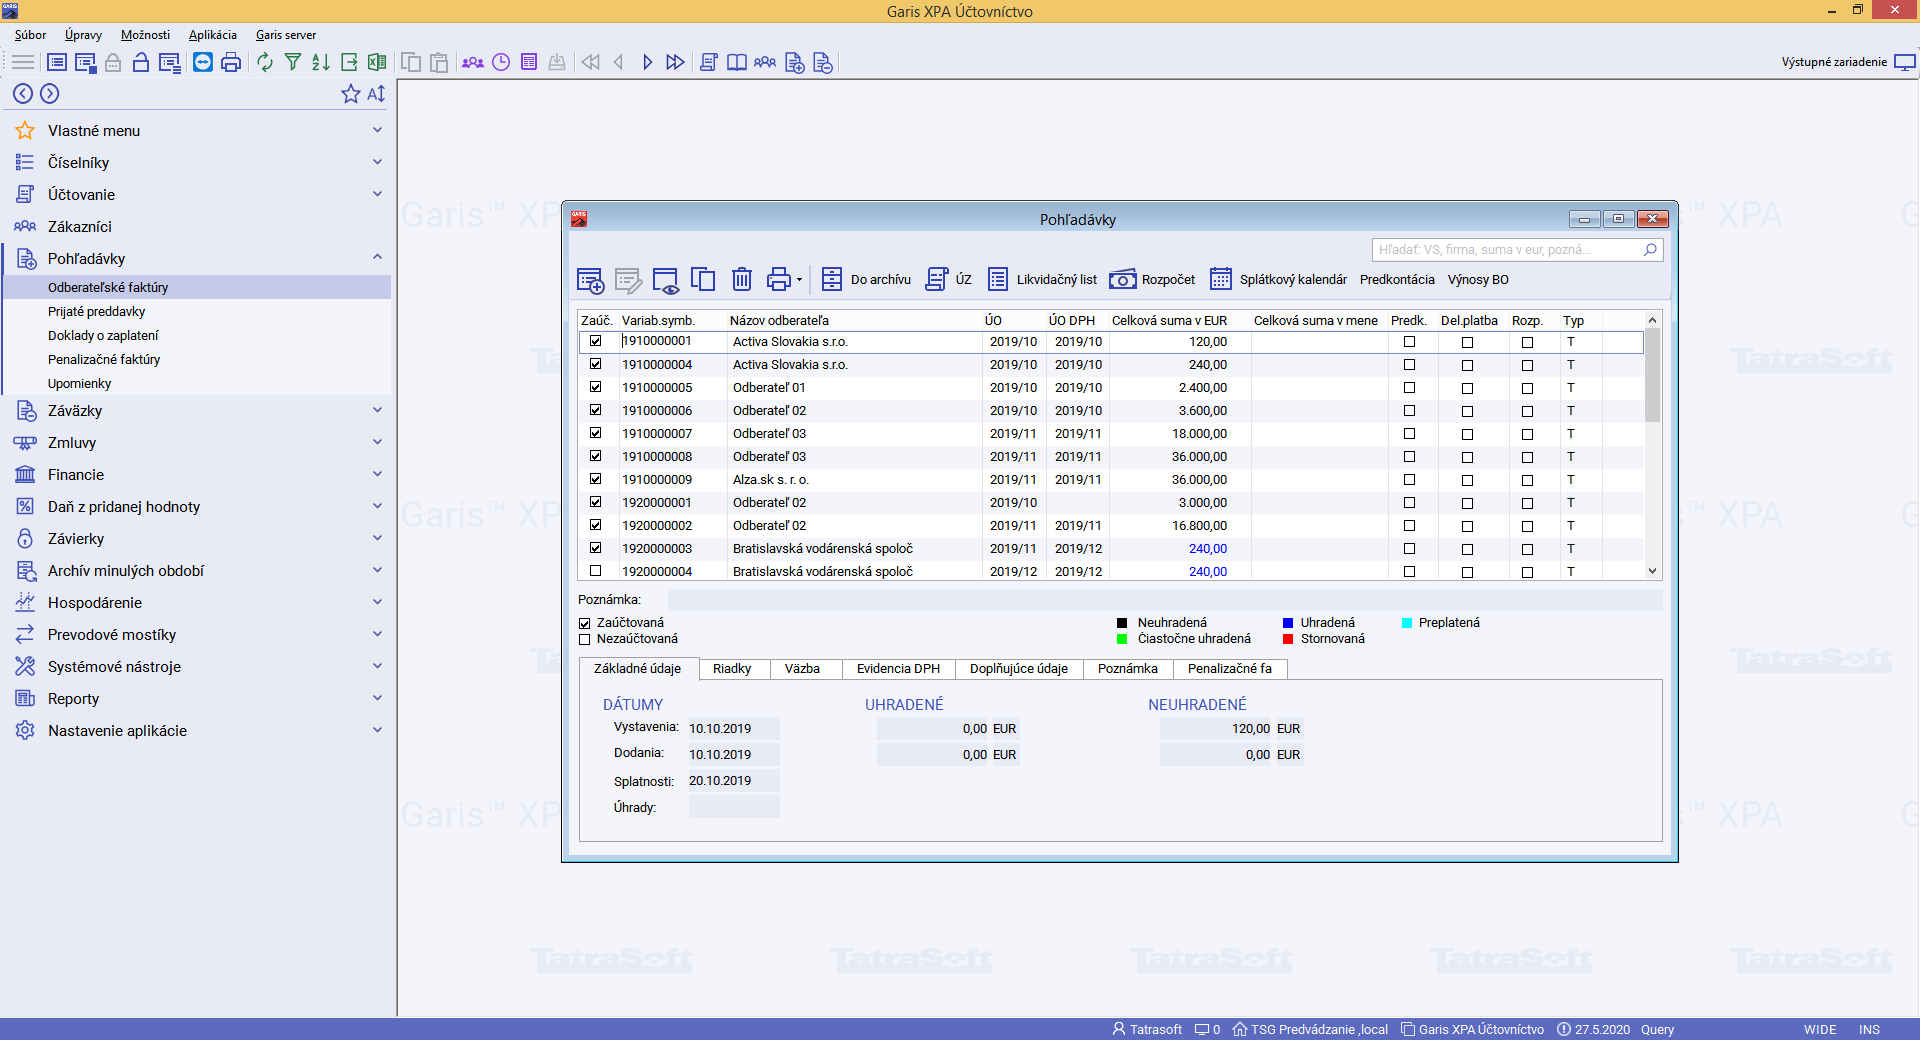This screenshot has height=1040, width=1920.
Task: Check the Zaúč. box for invoice 1920000004
Action: click(x=596, y=571)
